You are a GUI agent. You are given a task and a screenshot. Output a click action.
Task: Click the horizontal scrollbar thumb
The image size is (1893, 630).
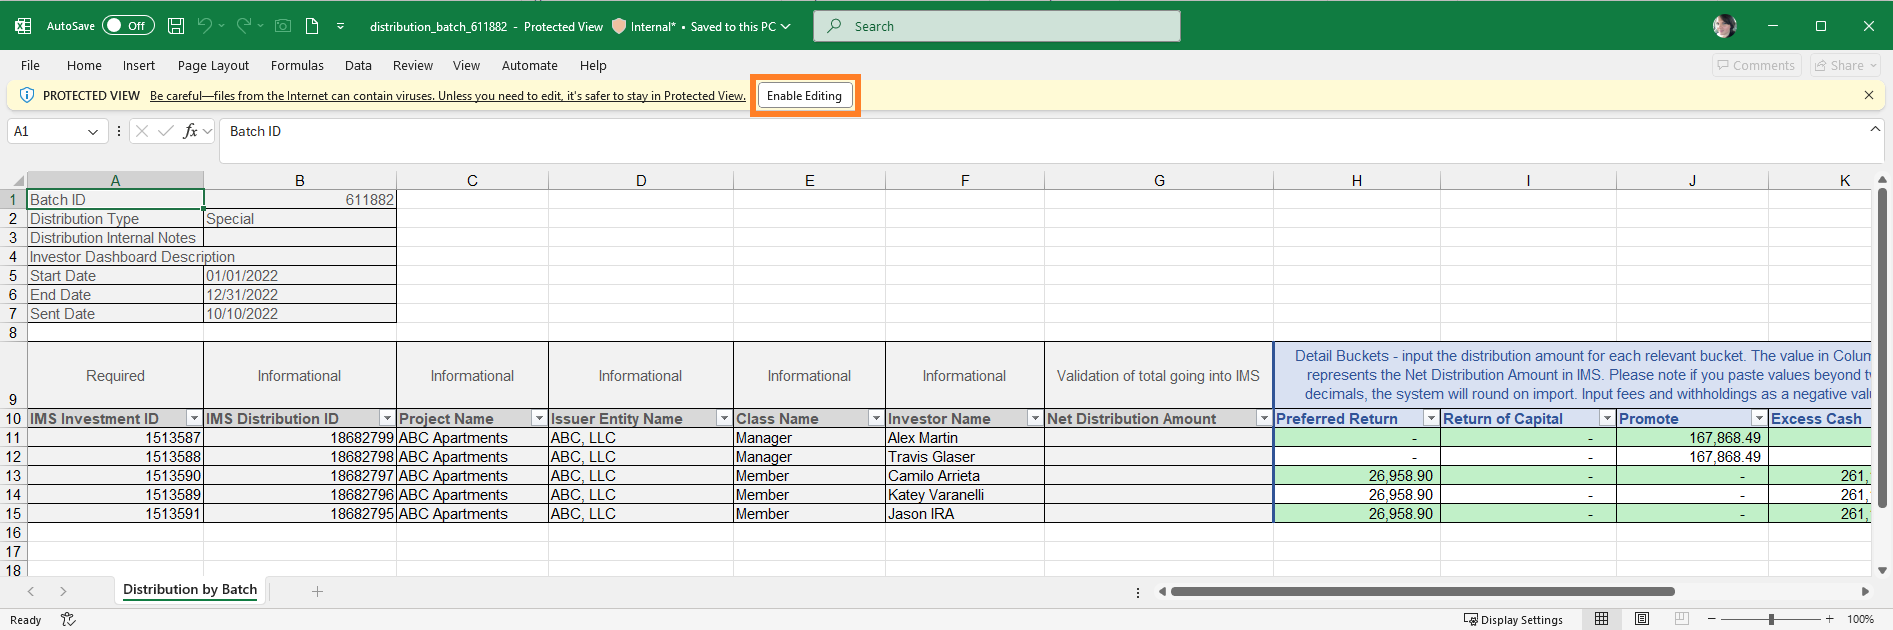[1422, 591]
